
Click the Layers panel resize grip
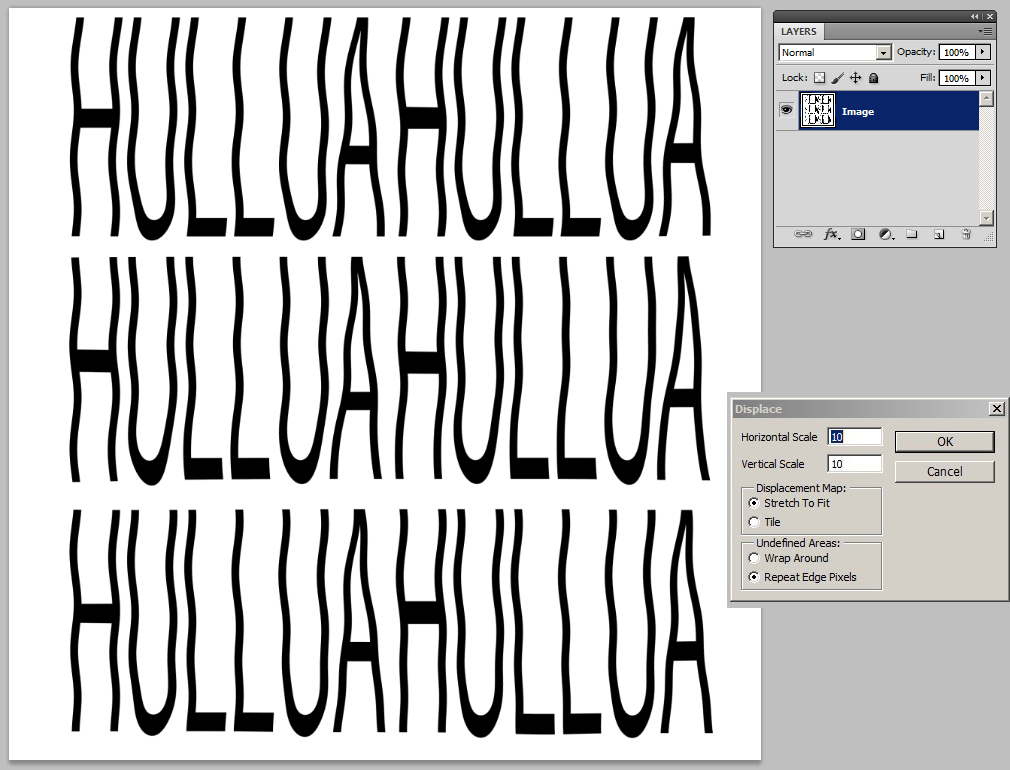click(x=989, y=238)
